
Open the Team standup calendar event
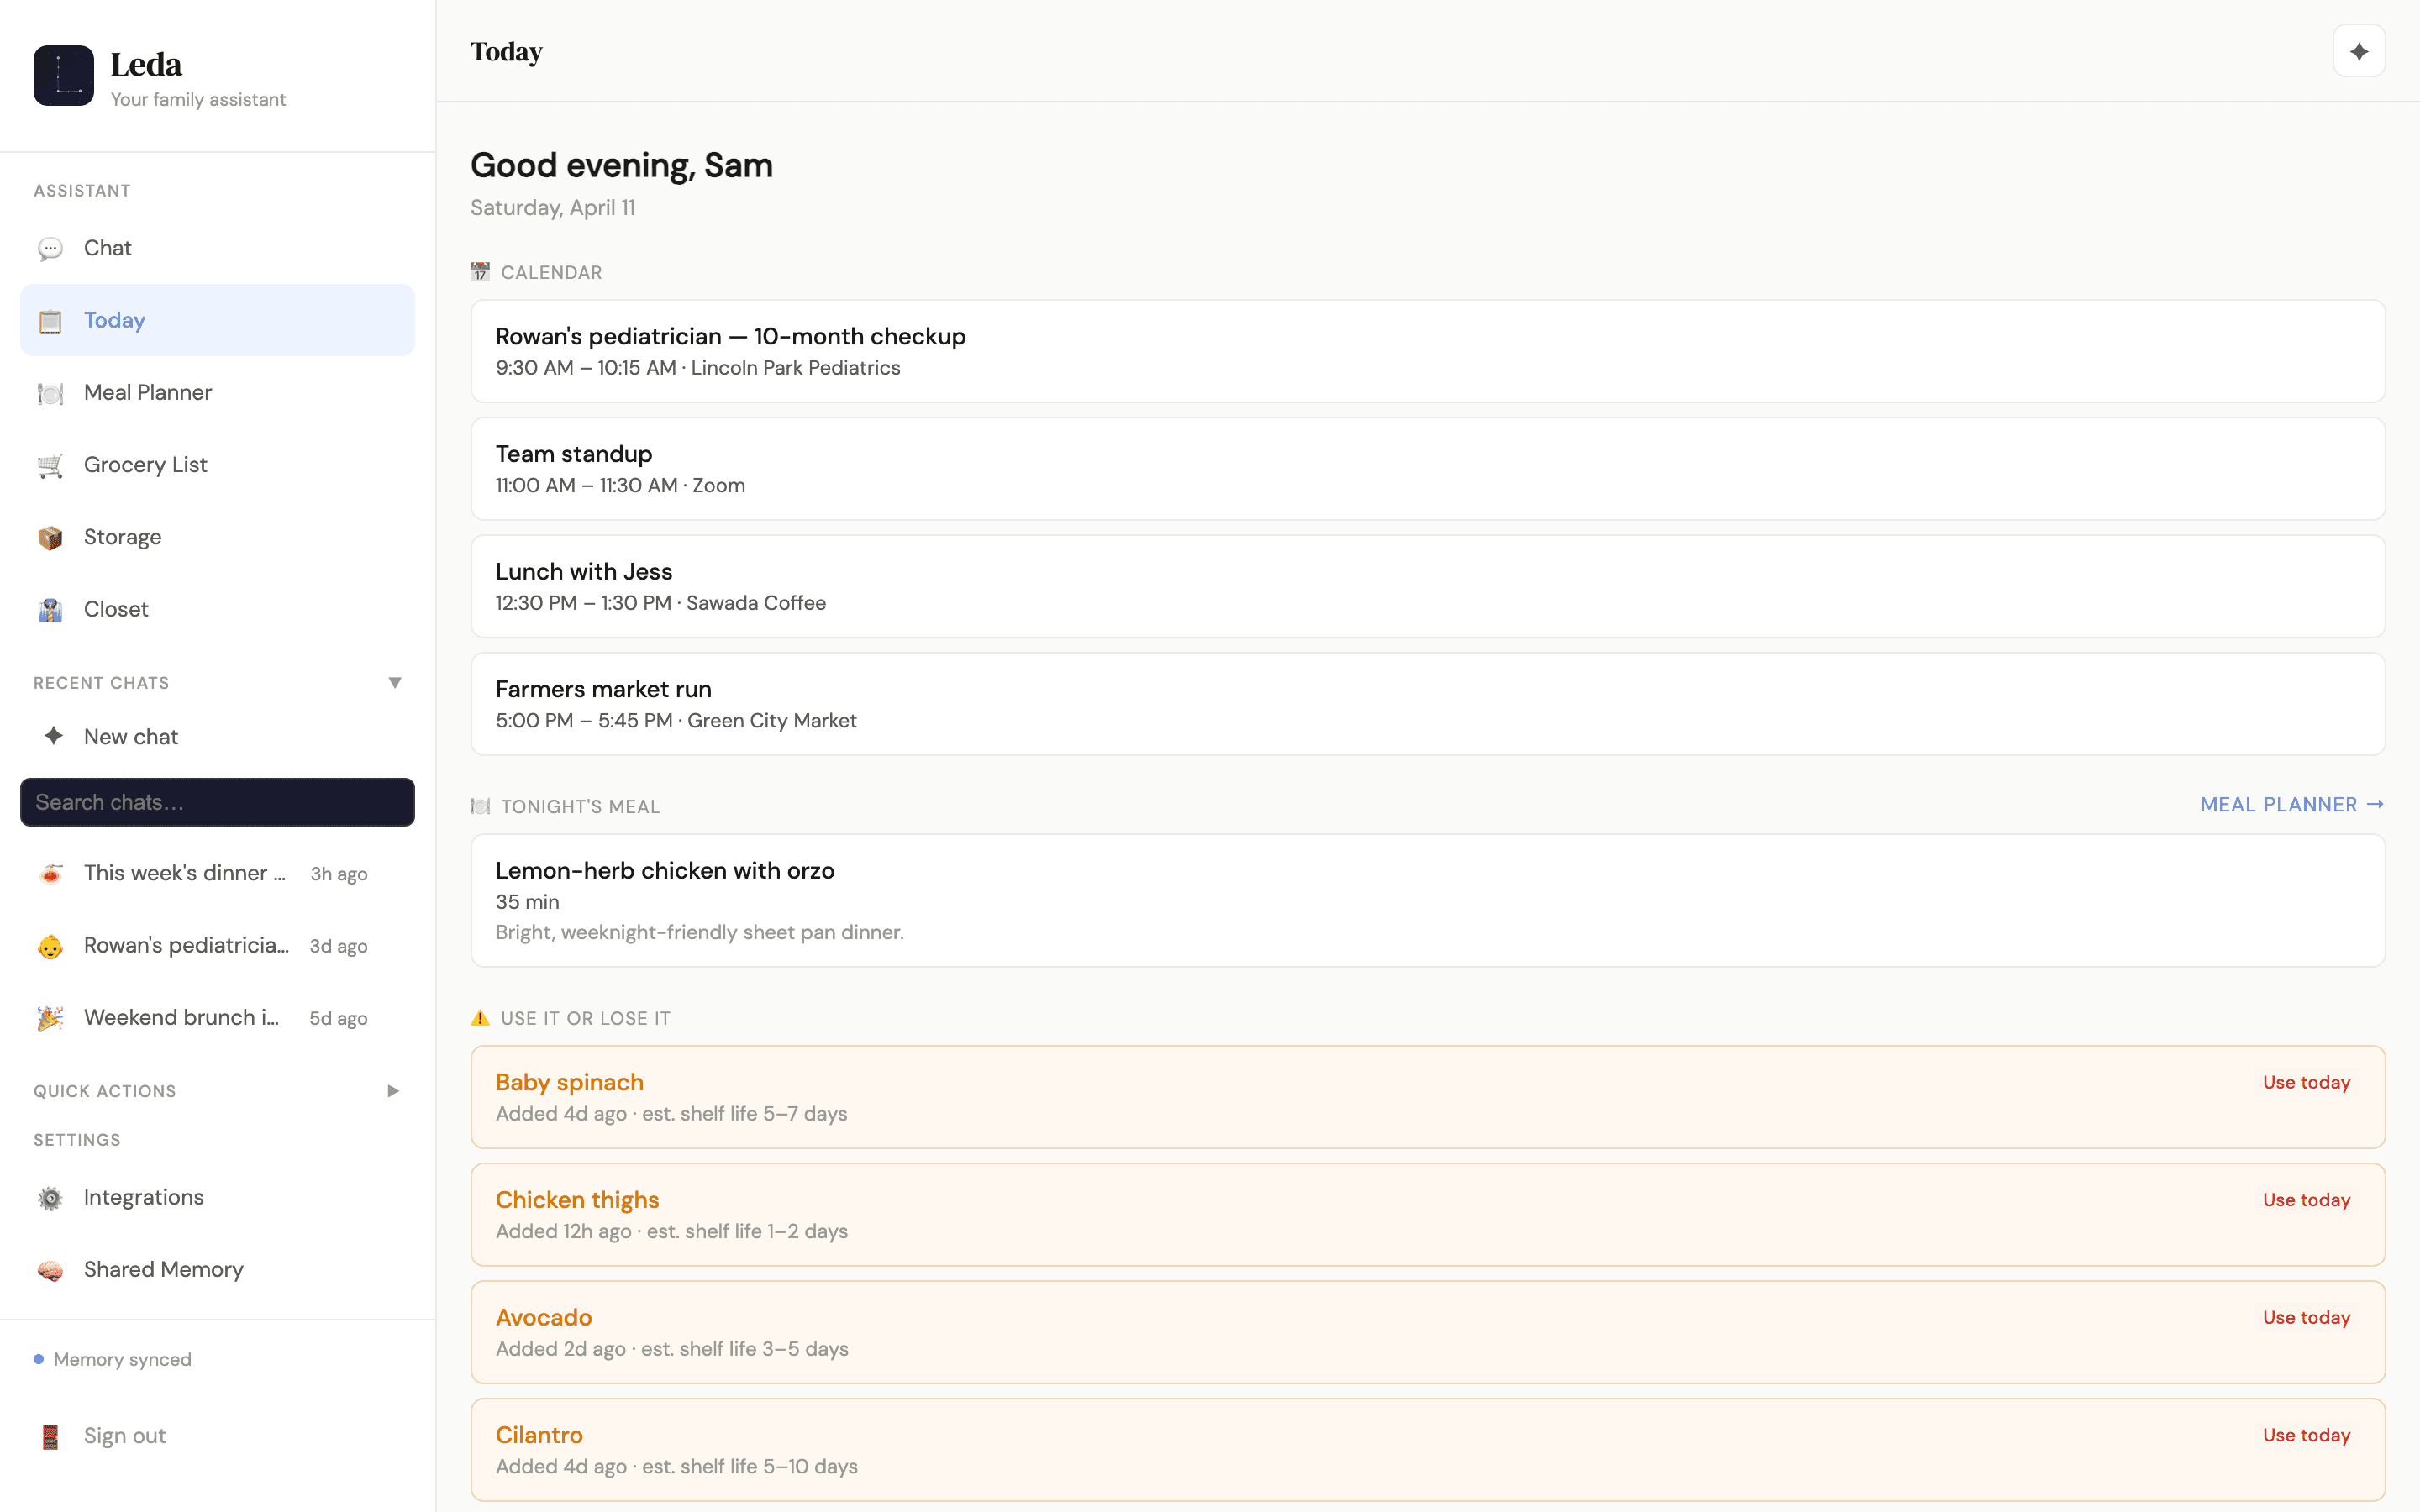click(x=1428, y=469)
